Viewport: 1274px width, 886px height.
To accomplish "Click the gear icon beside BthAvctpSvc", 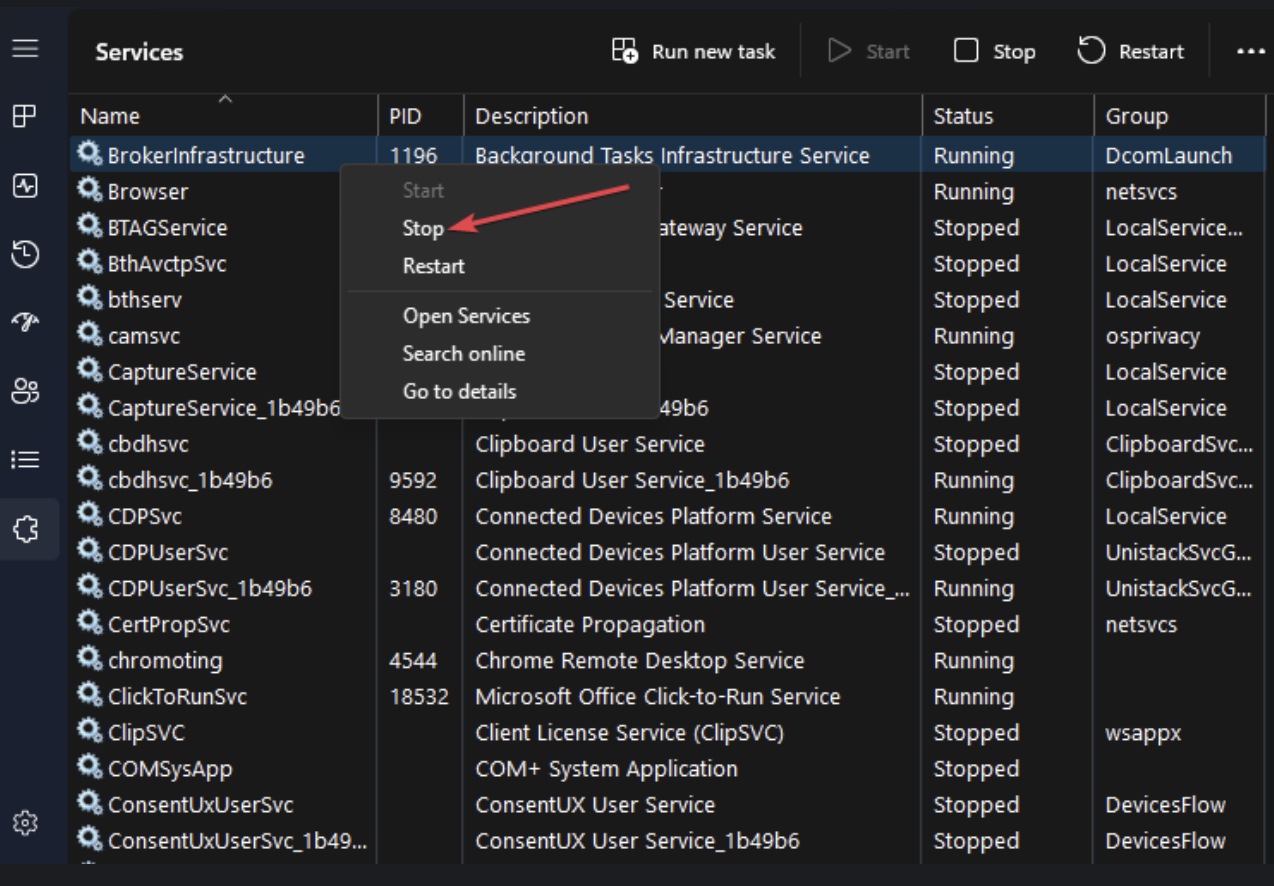I will [x=90, y=262].
